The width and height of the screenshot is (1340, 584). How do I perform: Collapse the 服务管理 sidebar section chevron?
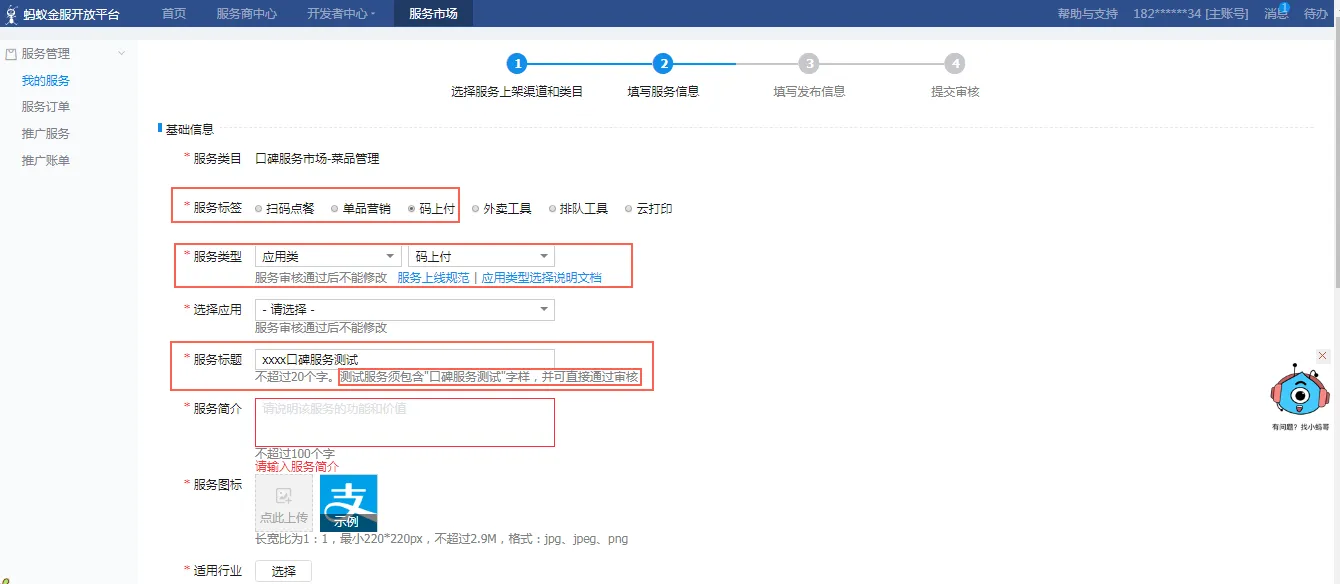[x=122, y=54]
